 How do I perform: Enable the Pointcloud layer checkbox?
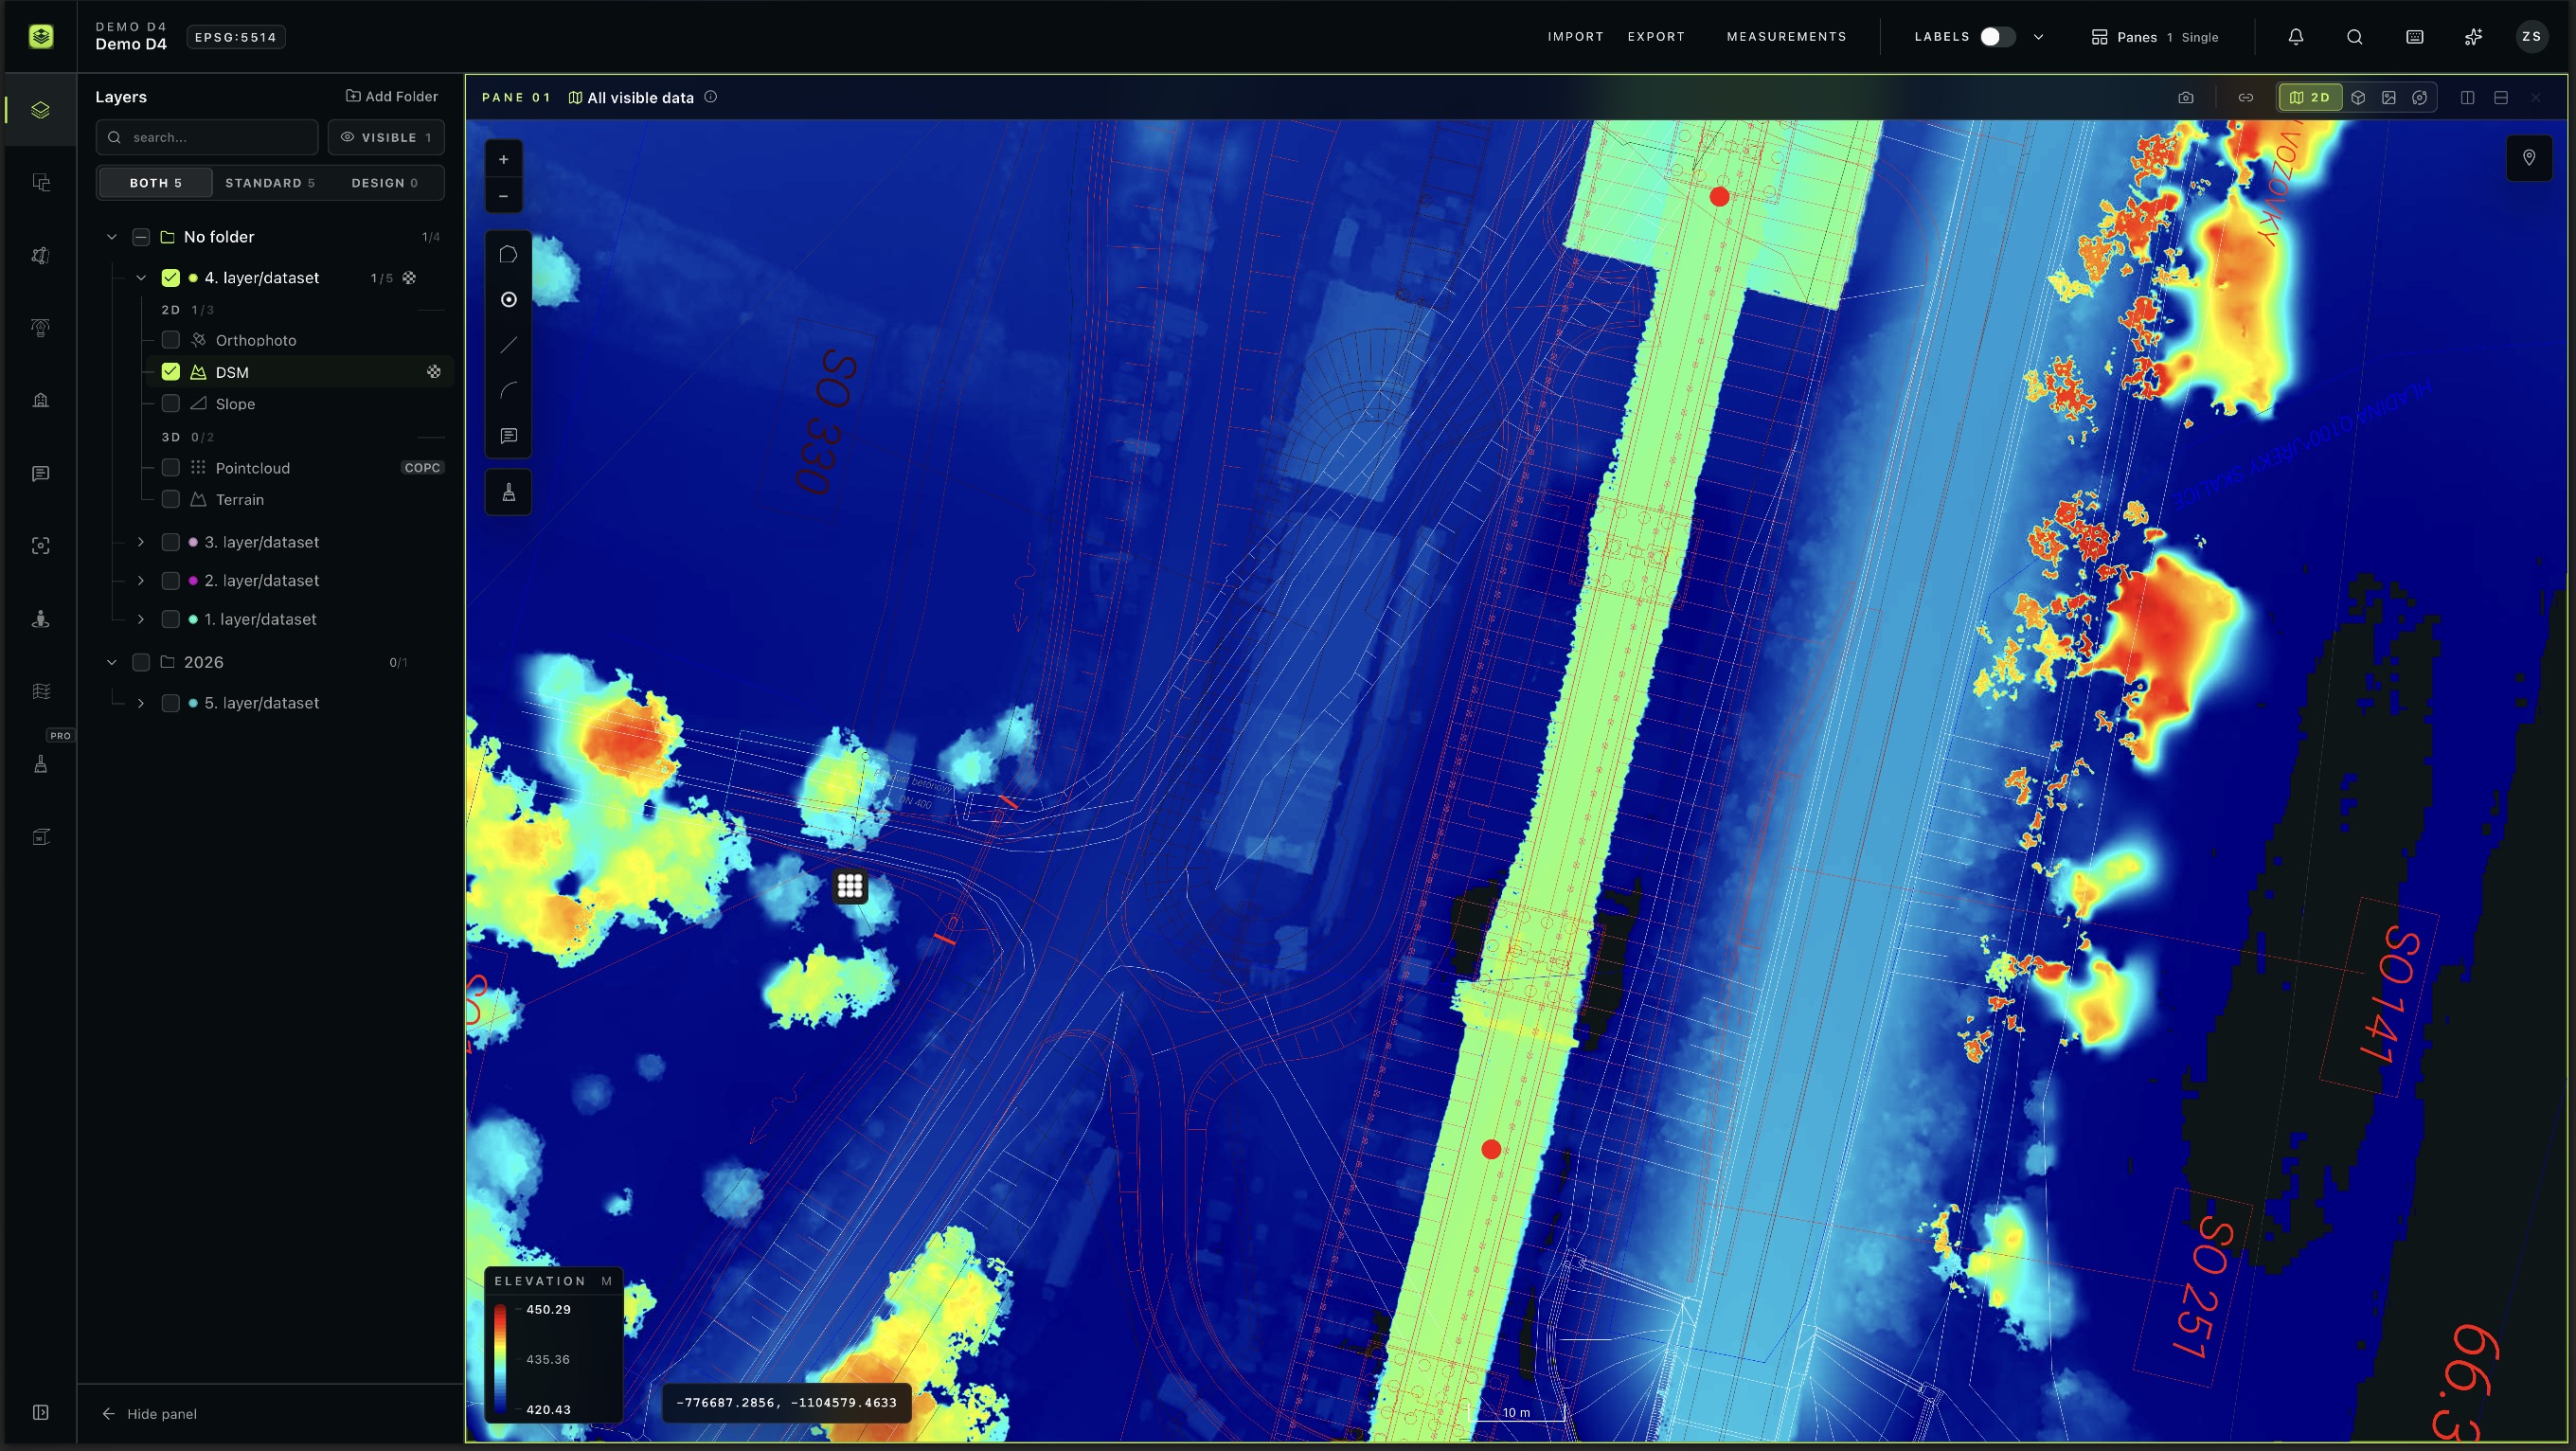[171, 468]
